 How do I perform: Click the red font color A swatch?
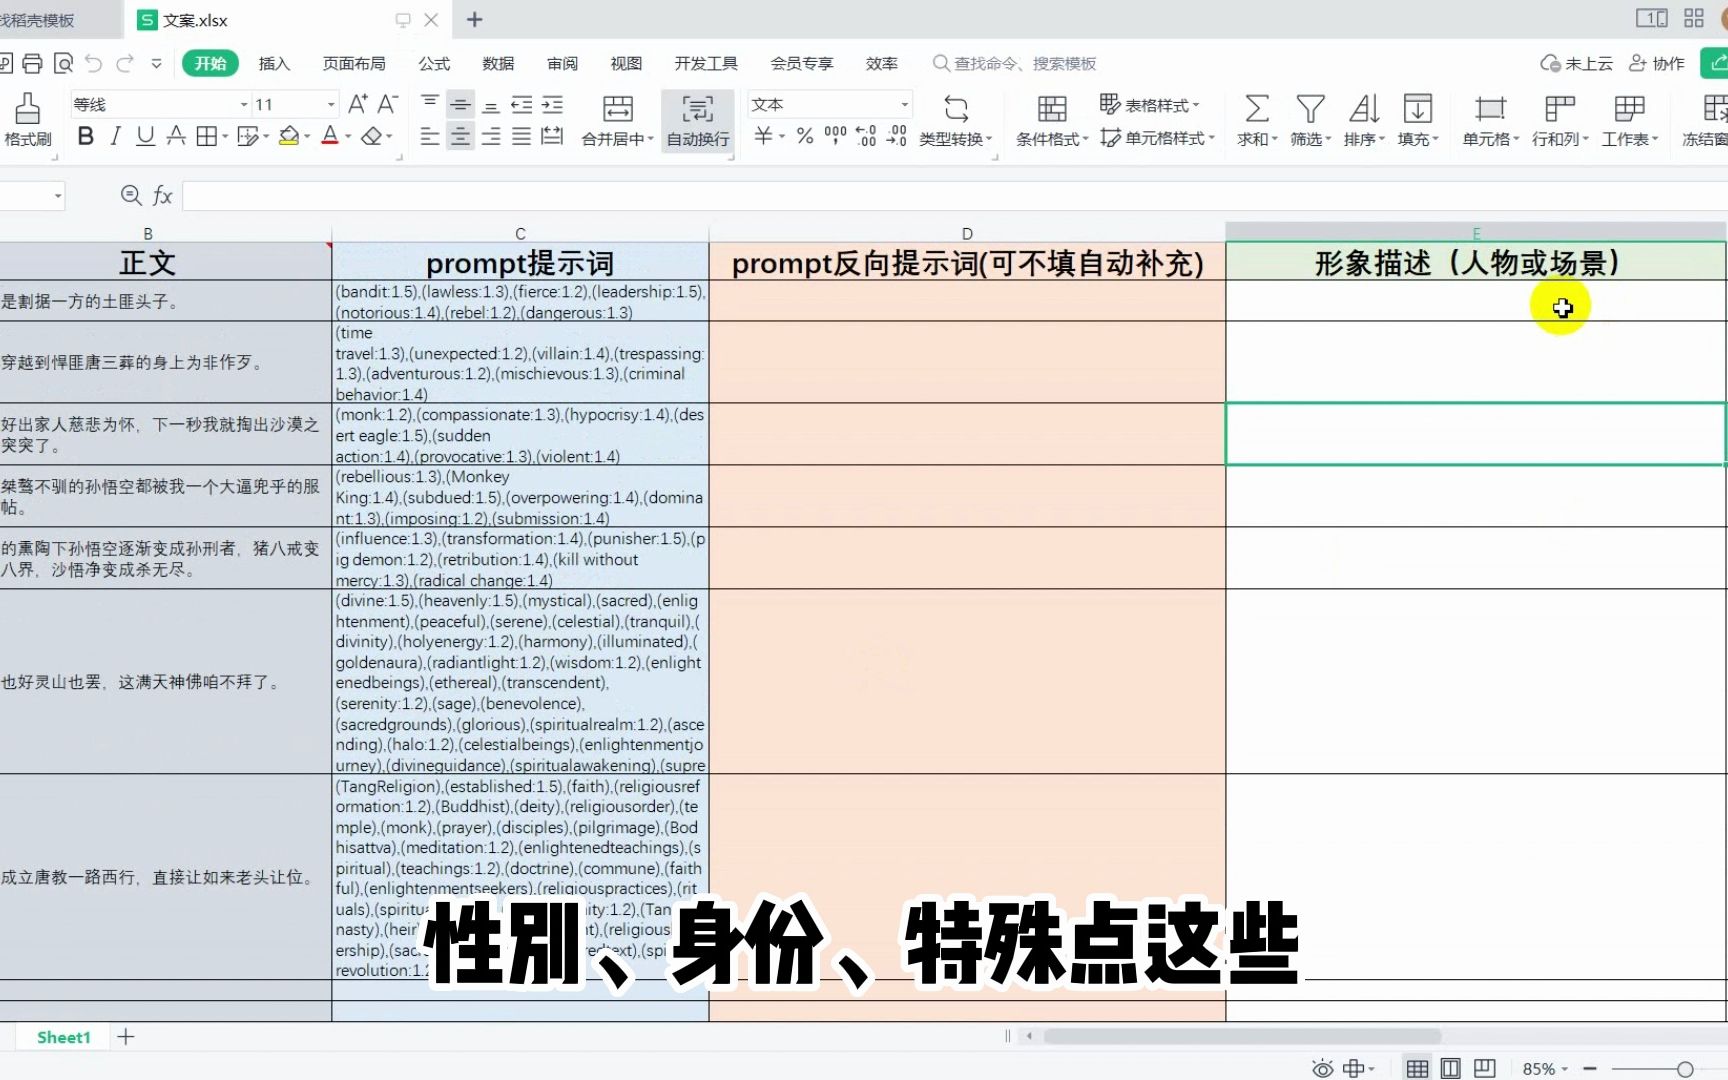click(x=330, y=136)
